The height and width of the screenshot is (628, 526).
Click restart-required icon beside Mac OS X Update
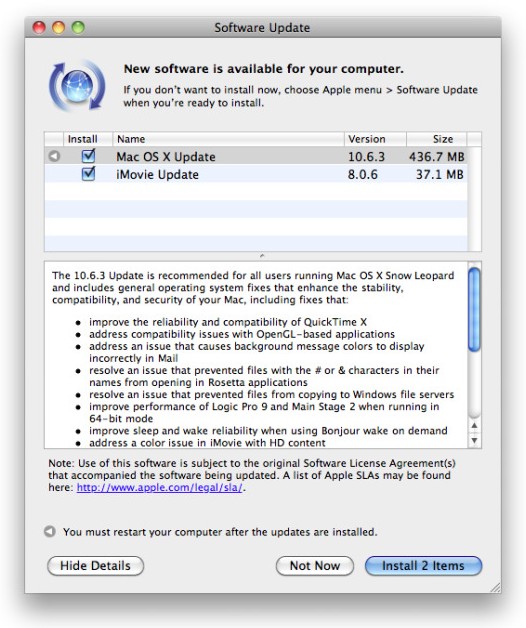tap(54, 156)
